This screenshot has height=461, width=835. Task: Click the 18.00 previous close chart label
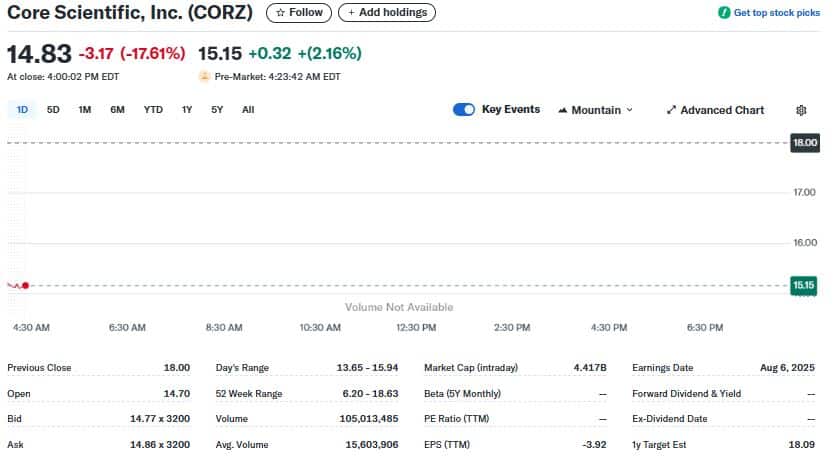click(x=805, y=143)
